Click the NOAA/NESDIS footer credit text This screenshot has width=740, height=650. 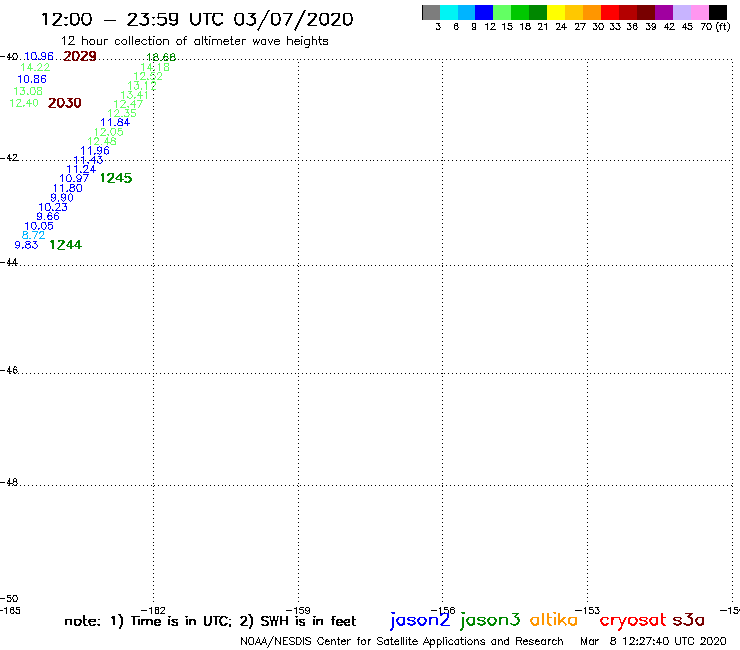click(402, 641)
